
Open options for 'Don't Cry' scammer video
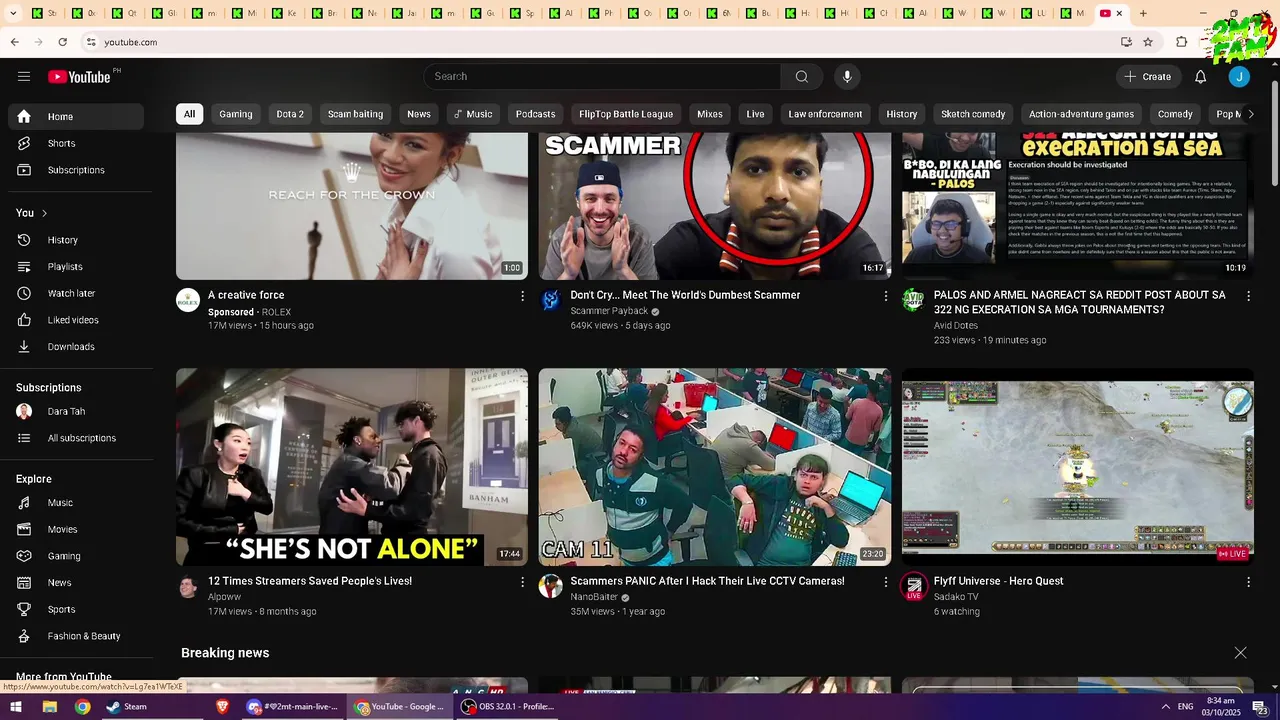click(x=885, y=296)
